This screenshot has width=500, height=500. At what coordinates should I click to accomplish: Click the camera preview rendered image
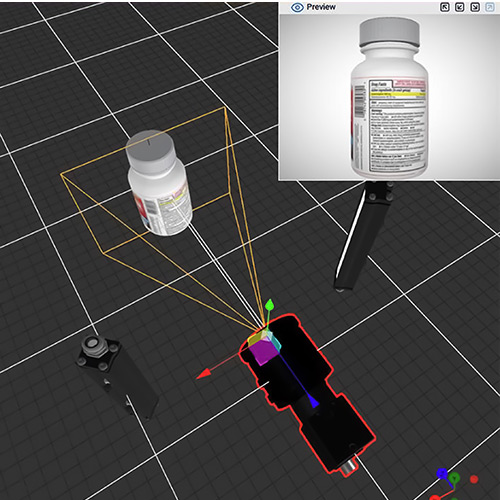389,97
